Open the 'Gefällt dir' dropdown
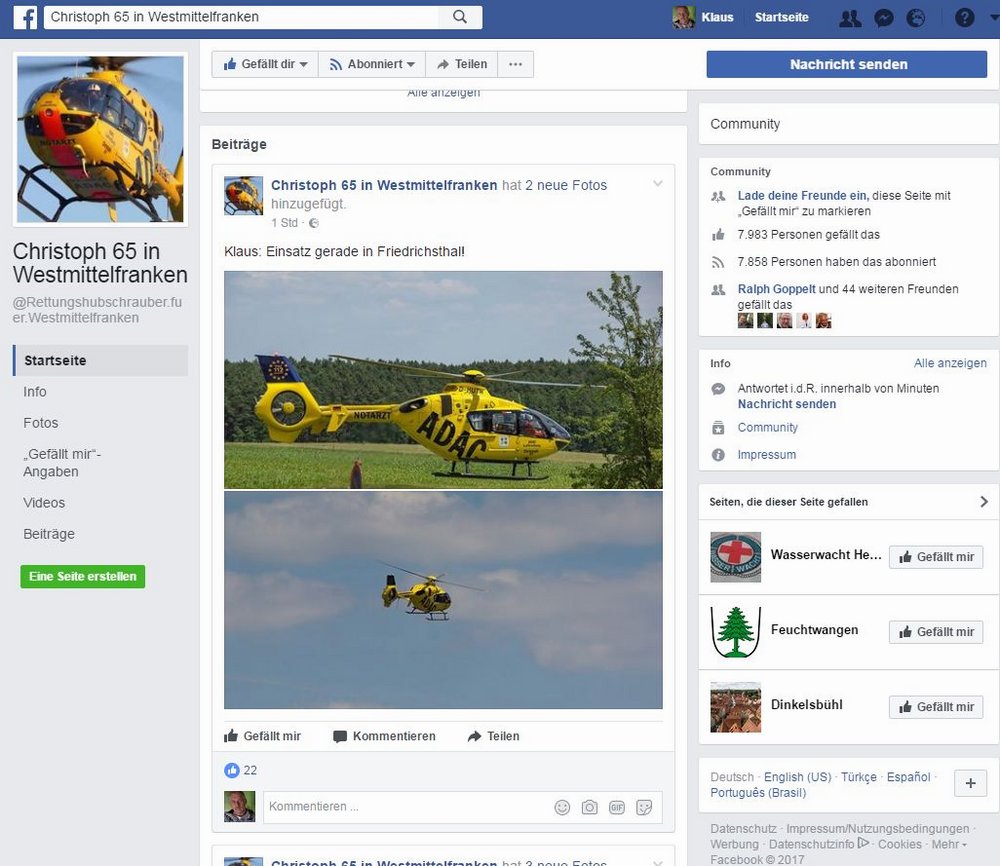1000x866 pixels. pyautogui.click(x=265, y=64)
